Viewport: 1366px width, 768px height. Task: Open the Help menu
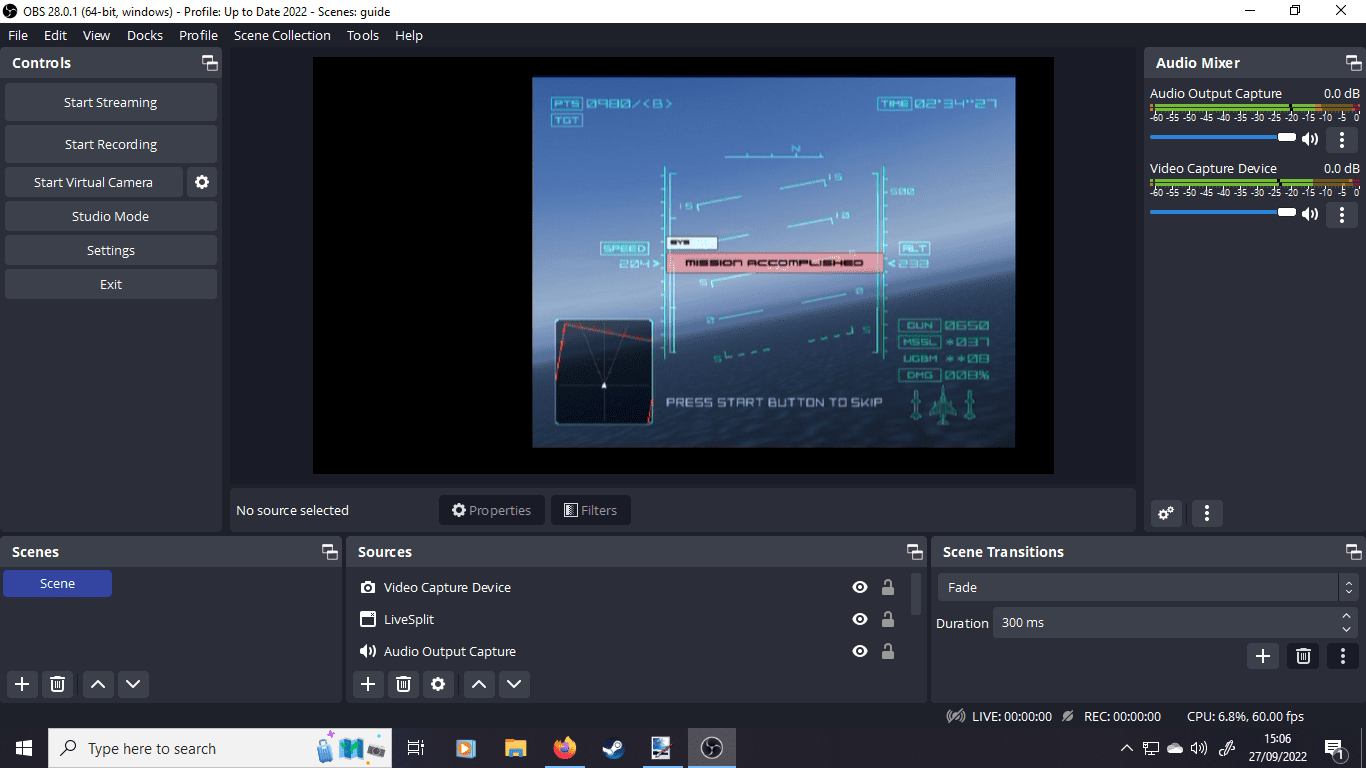tap(409, 35)
